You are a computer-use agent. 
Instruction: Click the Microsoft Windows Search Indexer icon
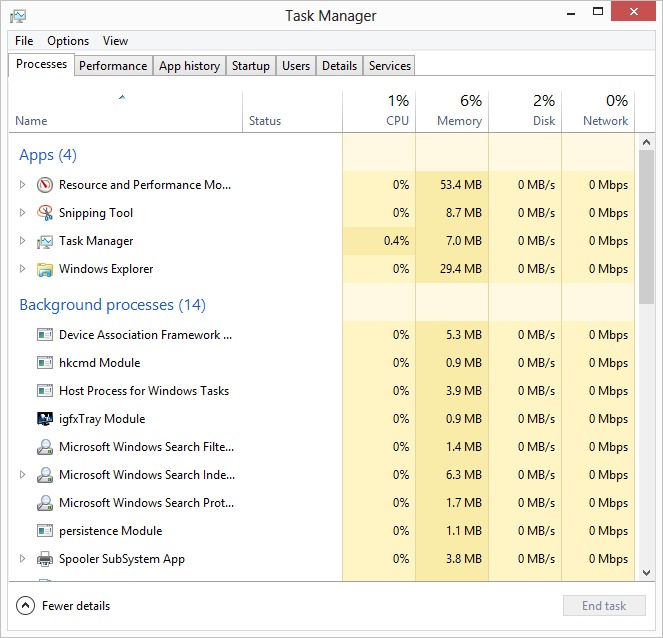pyautogui.click(x=44, y=475)
